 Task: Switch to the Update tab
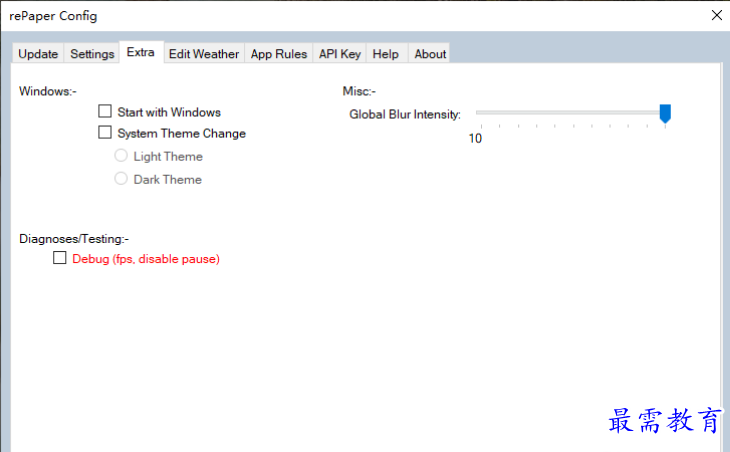38,54
